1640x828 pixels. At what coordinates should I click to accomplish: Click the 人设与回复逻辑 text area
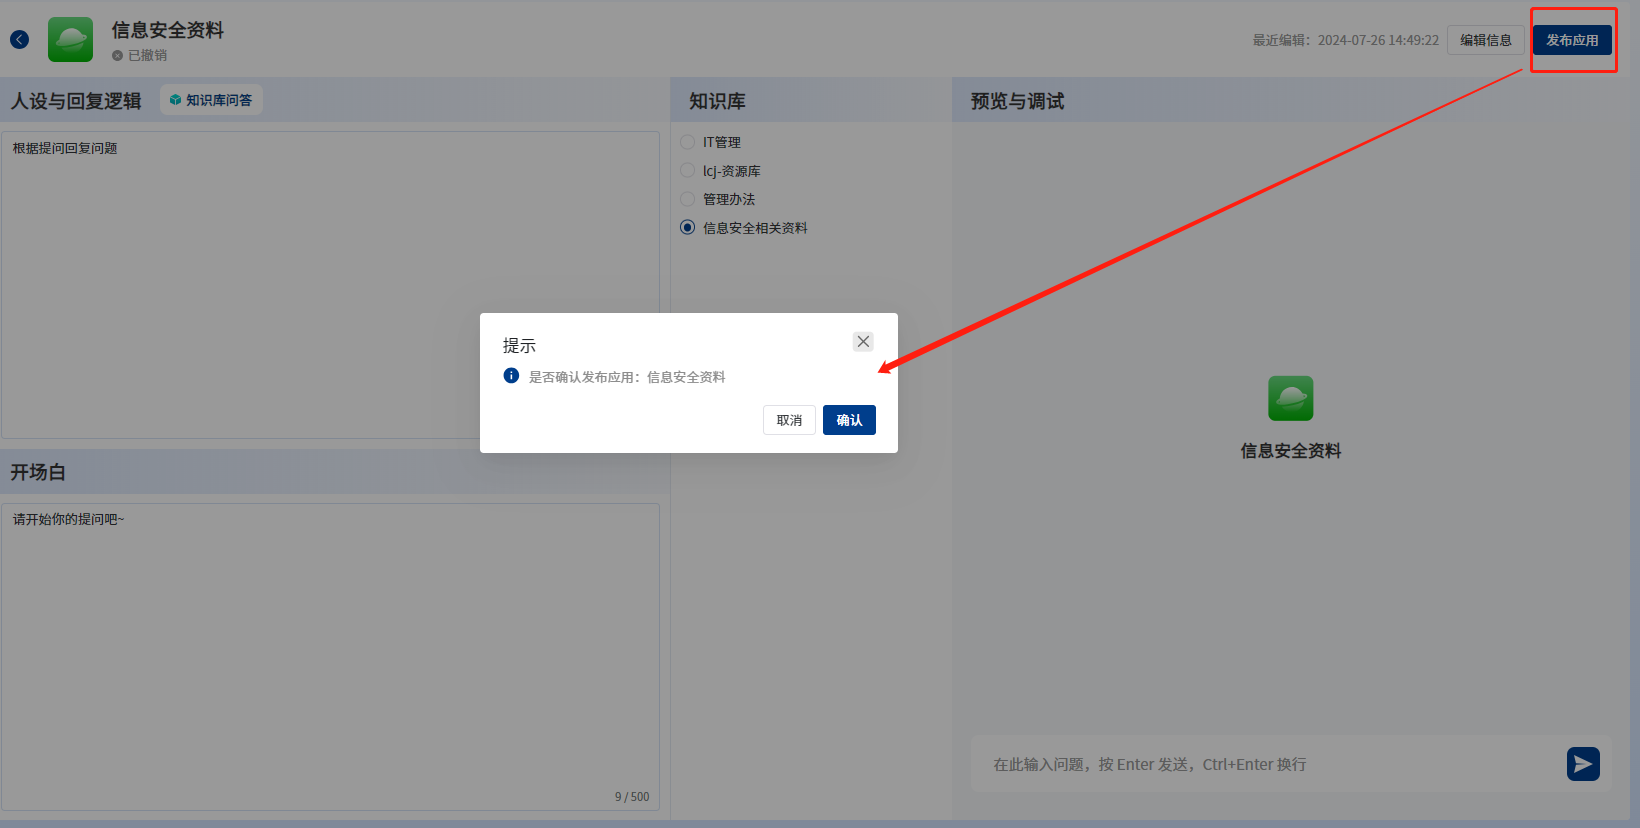240,280
